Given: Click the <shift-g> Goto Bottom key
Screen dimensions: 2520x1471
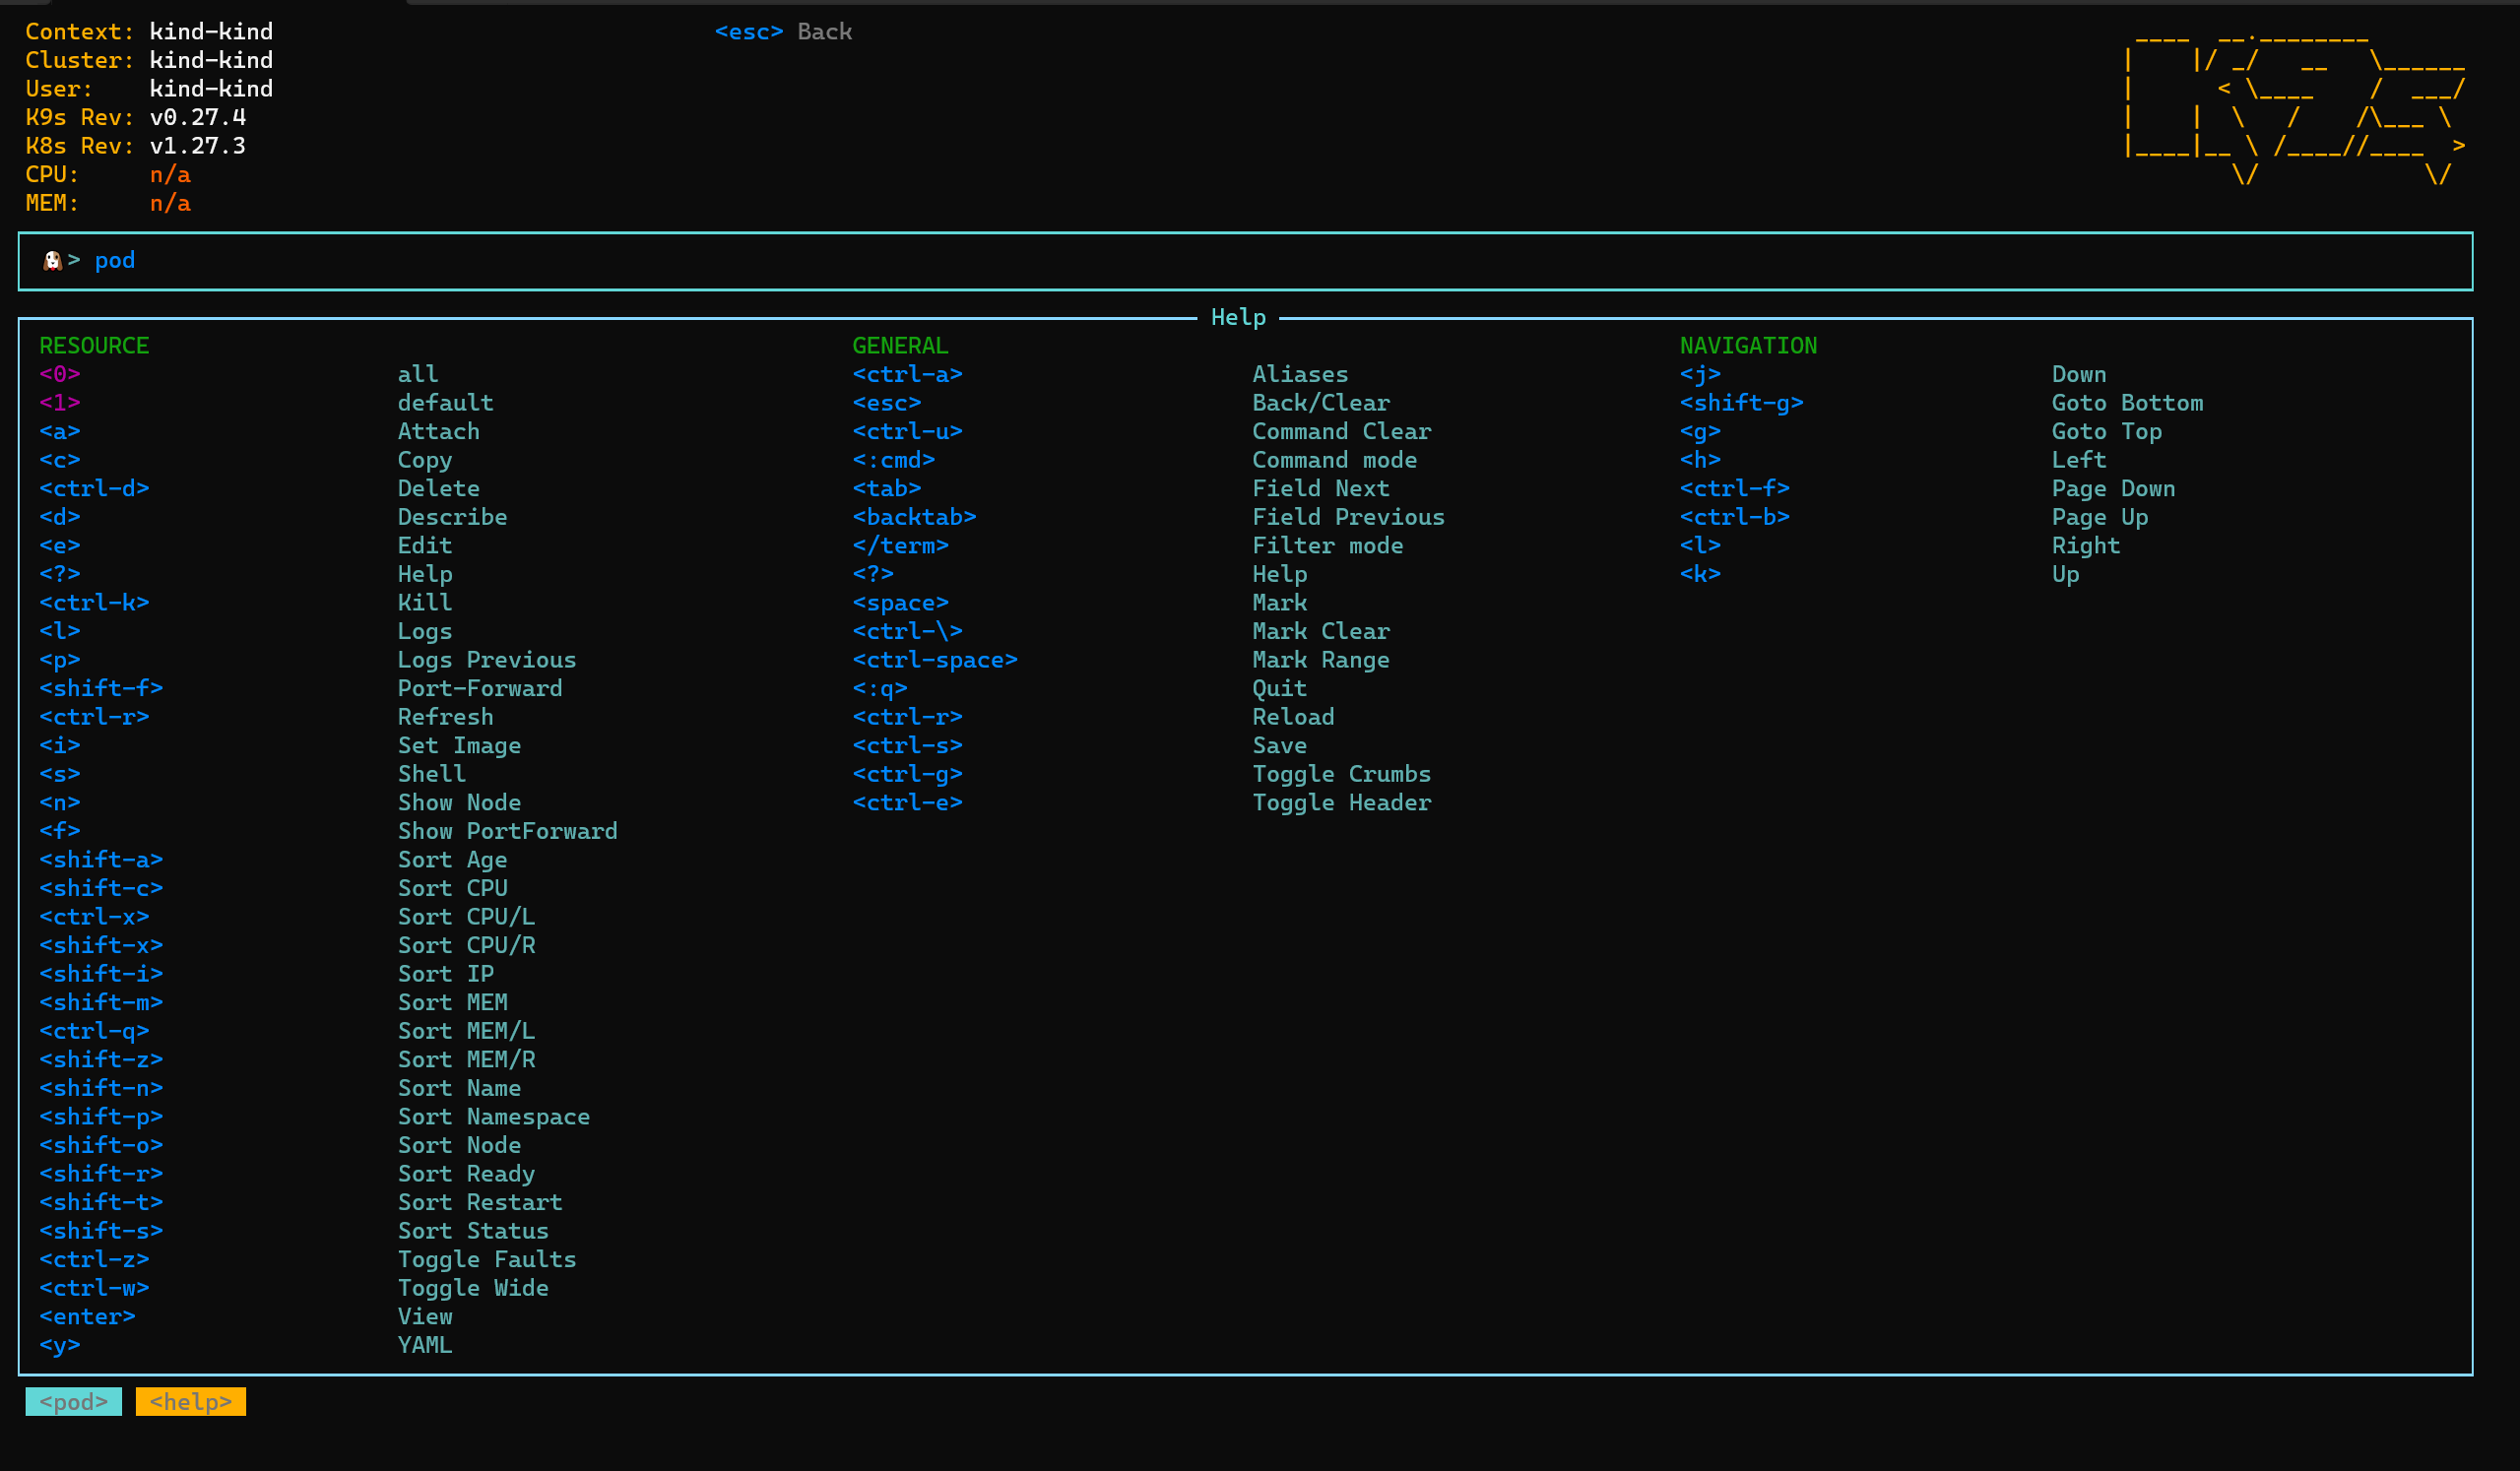Looking at the screenshot, I should point(1741,403).
